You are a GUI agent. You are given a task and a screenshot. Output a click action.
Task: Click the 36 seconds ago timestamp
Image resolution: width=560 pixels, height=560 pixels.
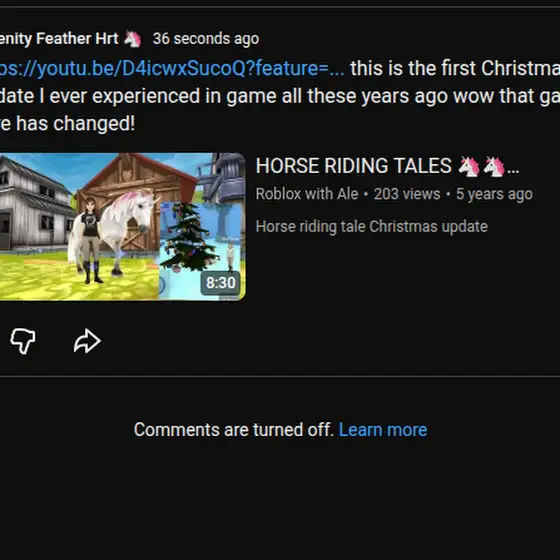click(x=206, y=39)
